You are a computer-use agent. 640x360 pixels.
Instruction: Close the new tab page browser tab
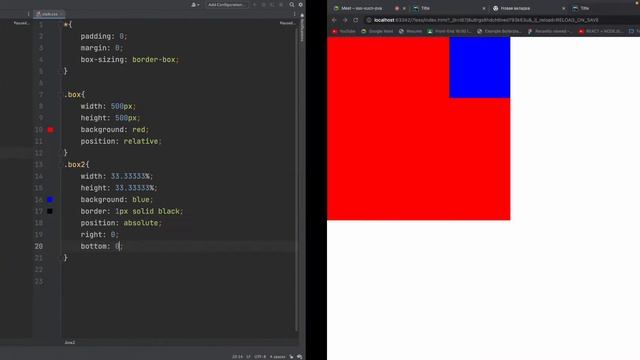[x=564, y=8]
